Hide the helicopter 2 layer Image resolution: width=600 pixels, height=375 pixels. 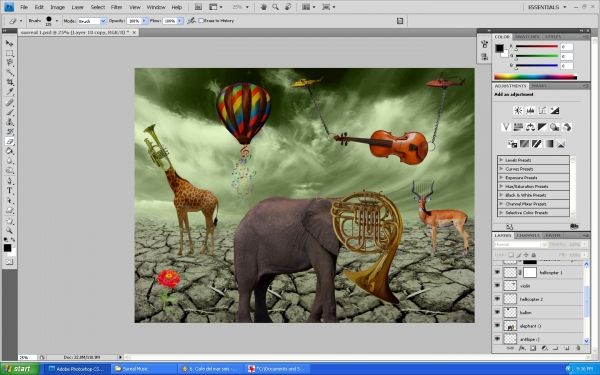click(x=497, y=299)
